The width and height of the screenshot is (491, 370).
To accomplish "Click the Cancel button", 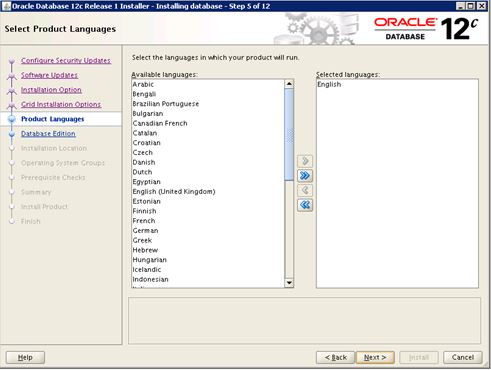I will coord(463,357).
